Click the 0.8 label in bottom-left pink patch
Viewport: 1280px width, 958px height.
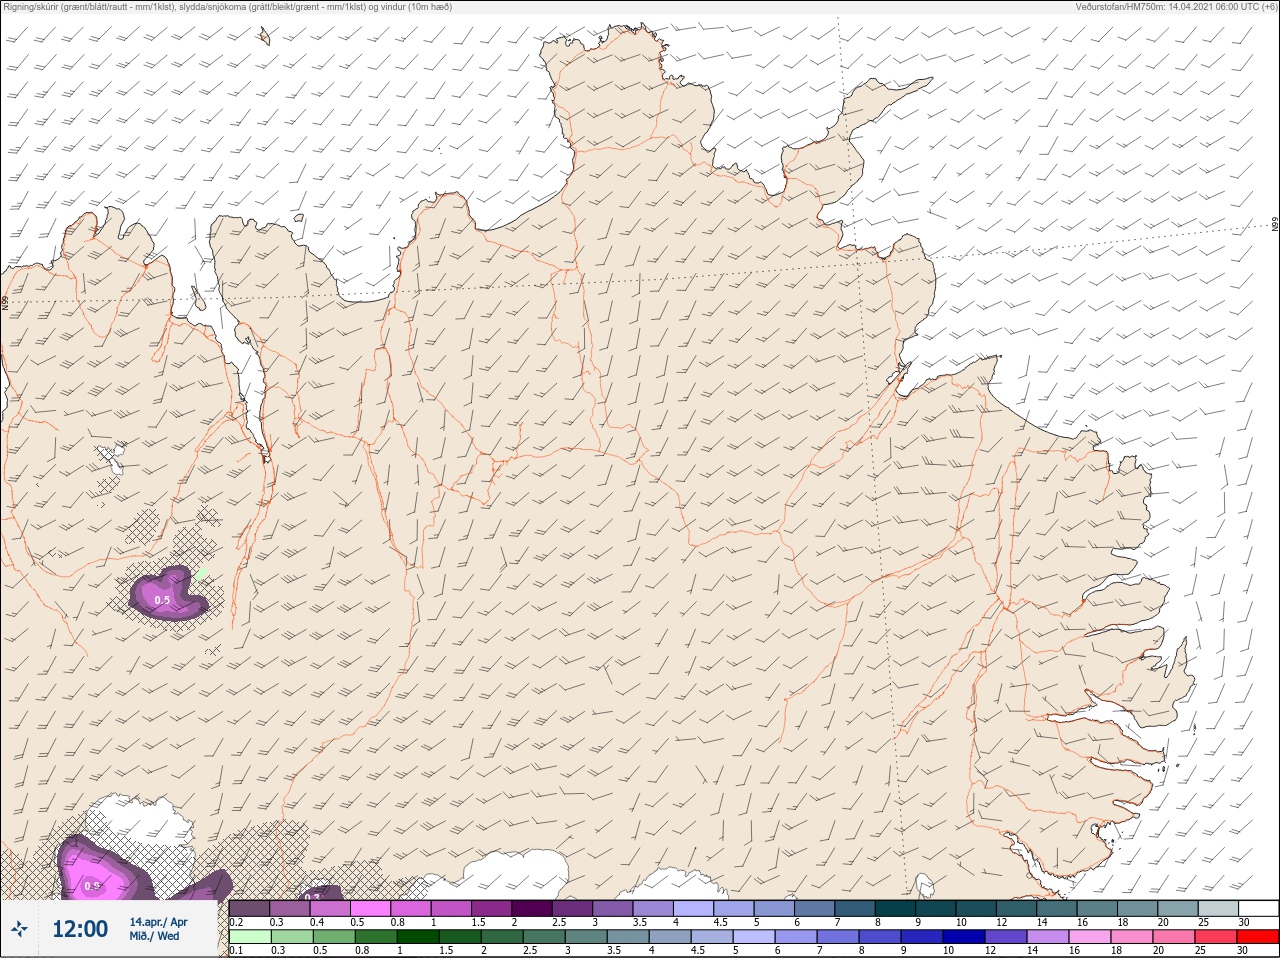tap(92, 886)
